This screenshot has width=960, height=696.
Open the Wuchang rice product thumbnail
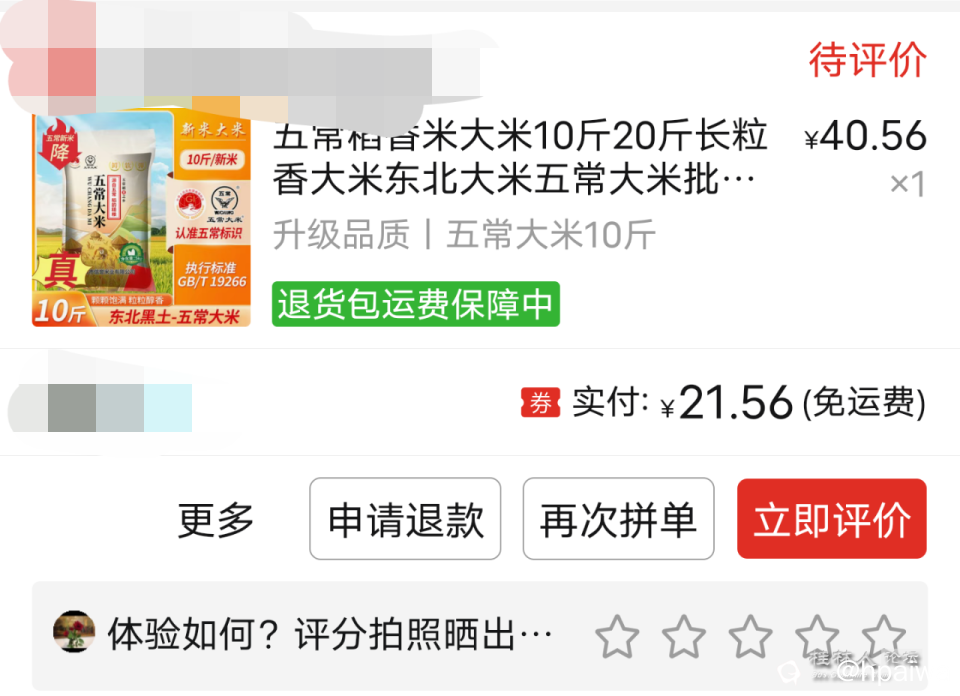(141, 218)
